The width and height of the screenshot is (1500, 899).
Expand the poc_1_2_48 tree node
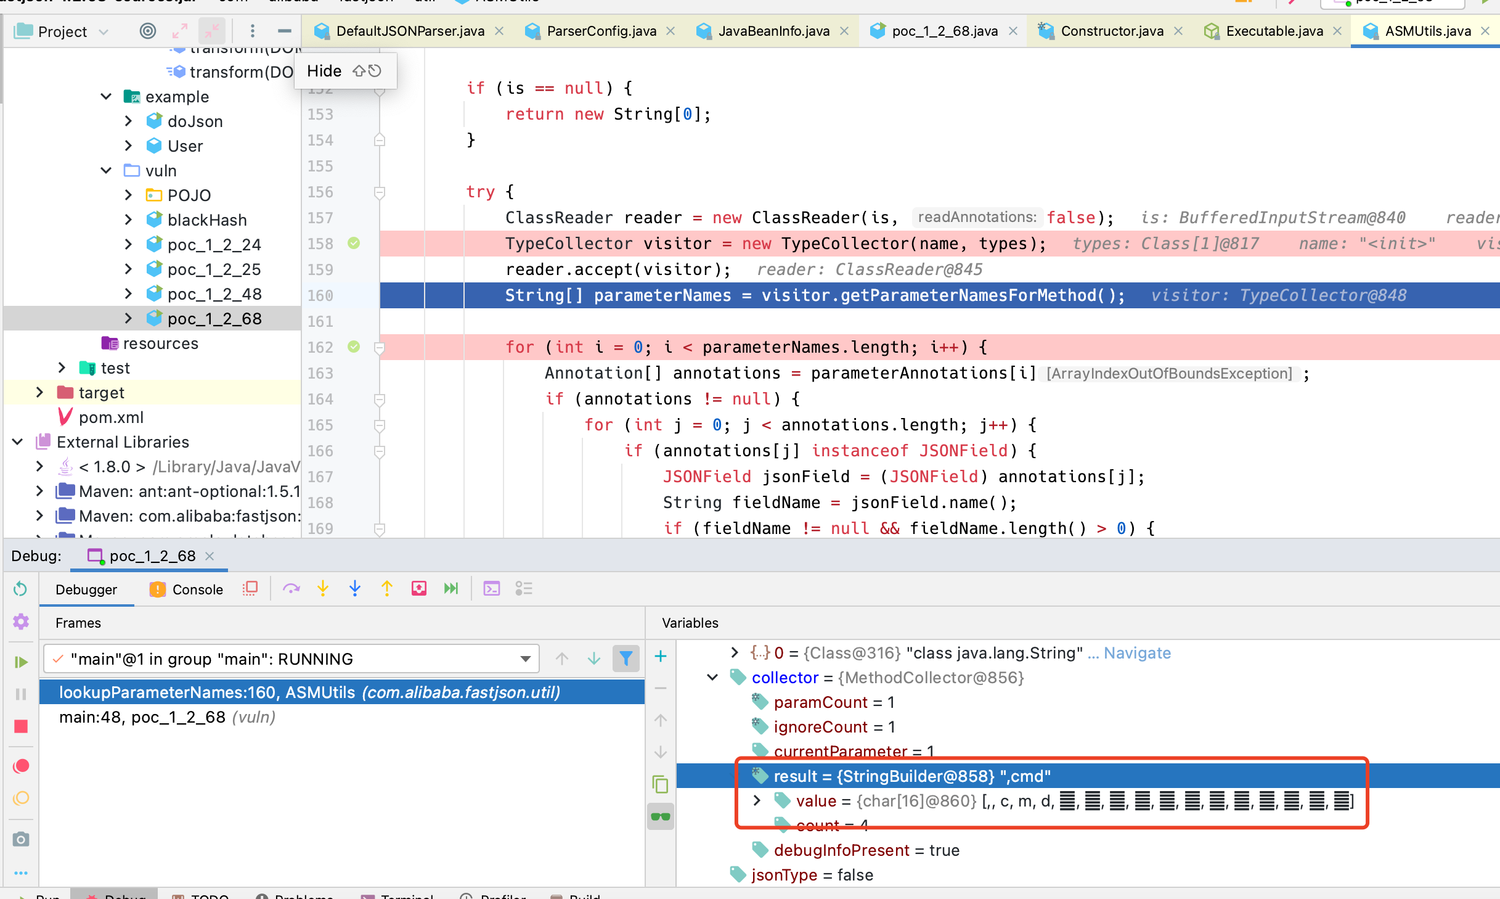coord(128,294)
